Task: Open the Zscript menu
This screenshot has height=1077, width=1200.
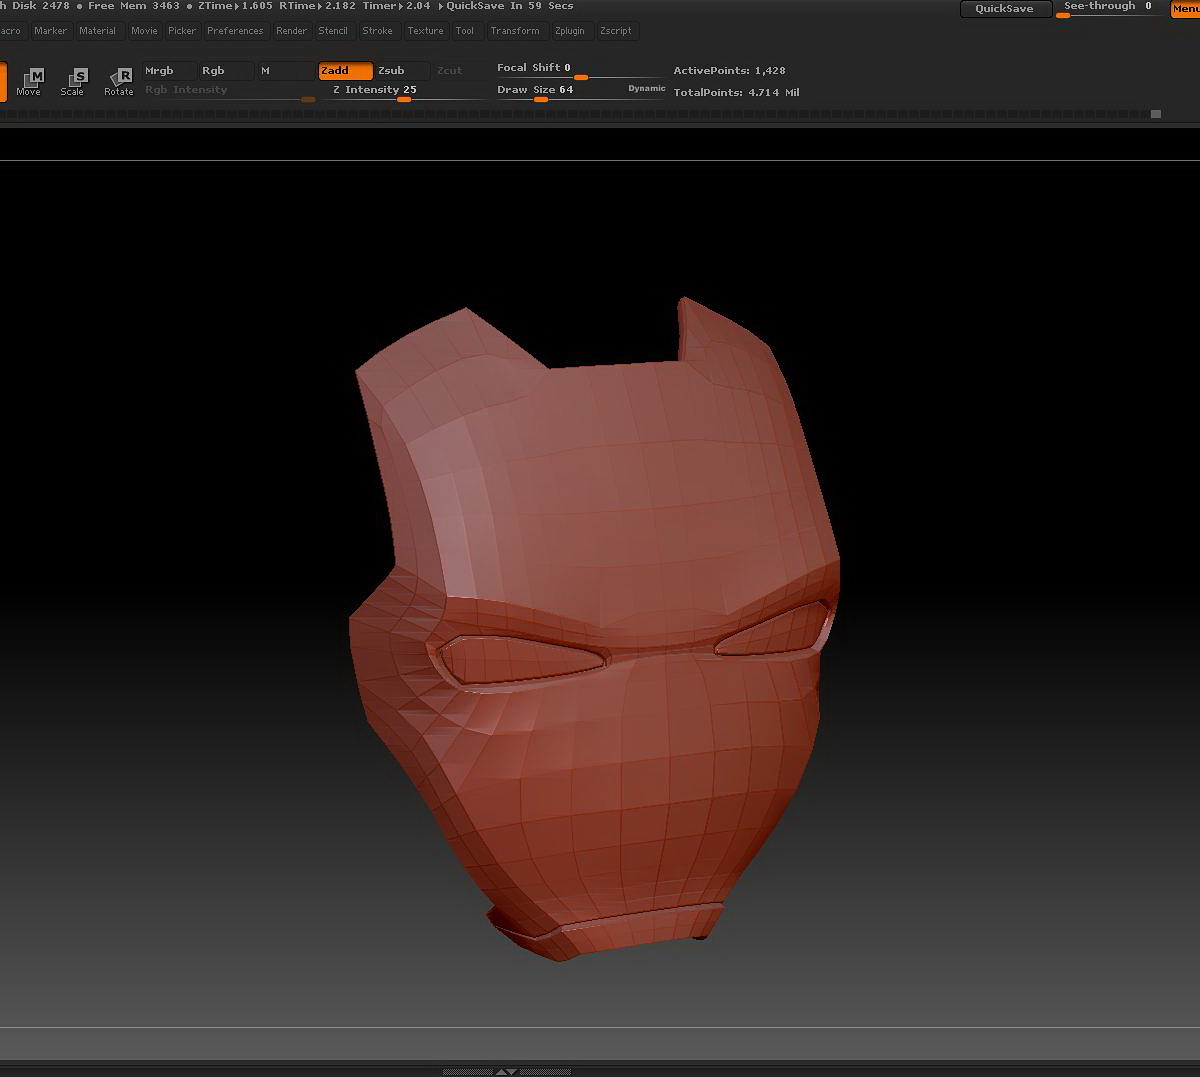Action: coord(616,31)
